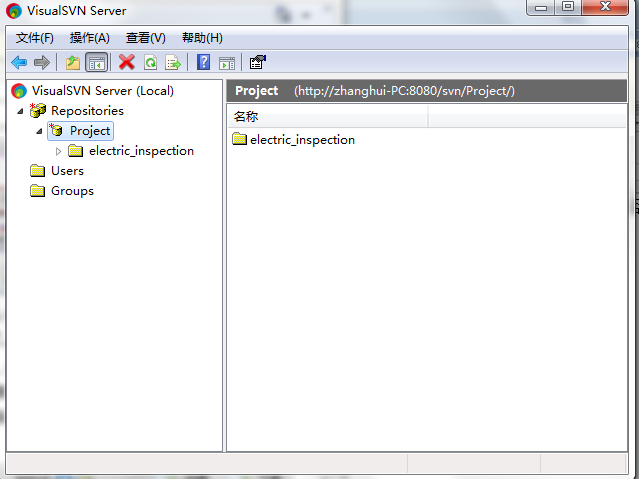Go up one level with folder icon
Viewport: 639px width, 479px height.
(73, 62)
